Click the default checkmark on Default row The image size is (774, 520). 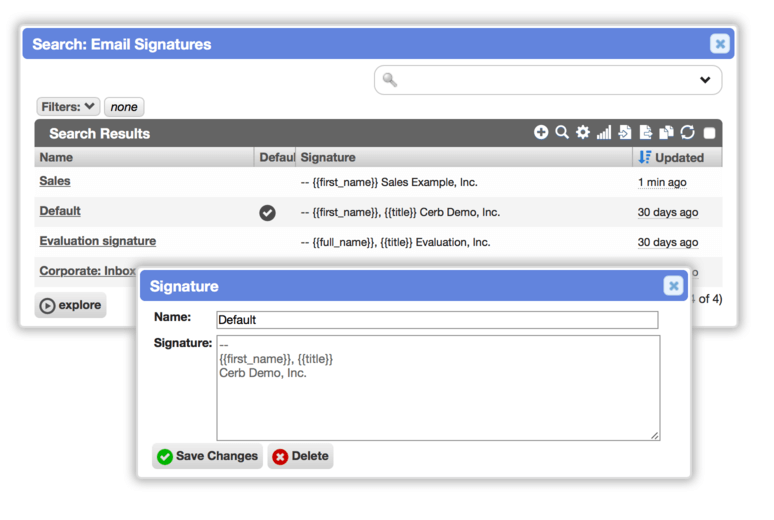point(267,213)
